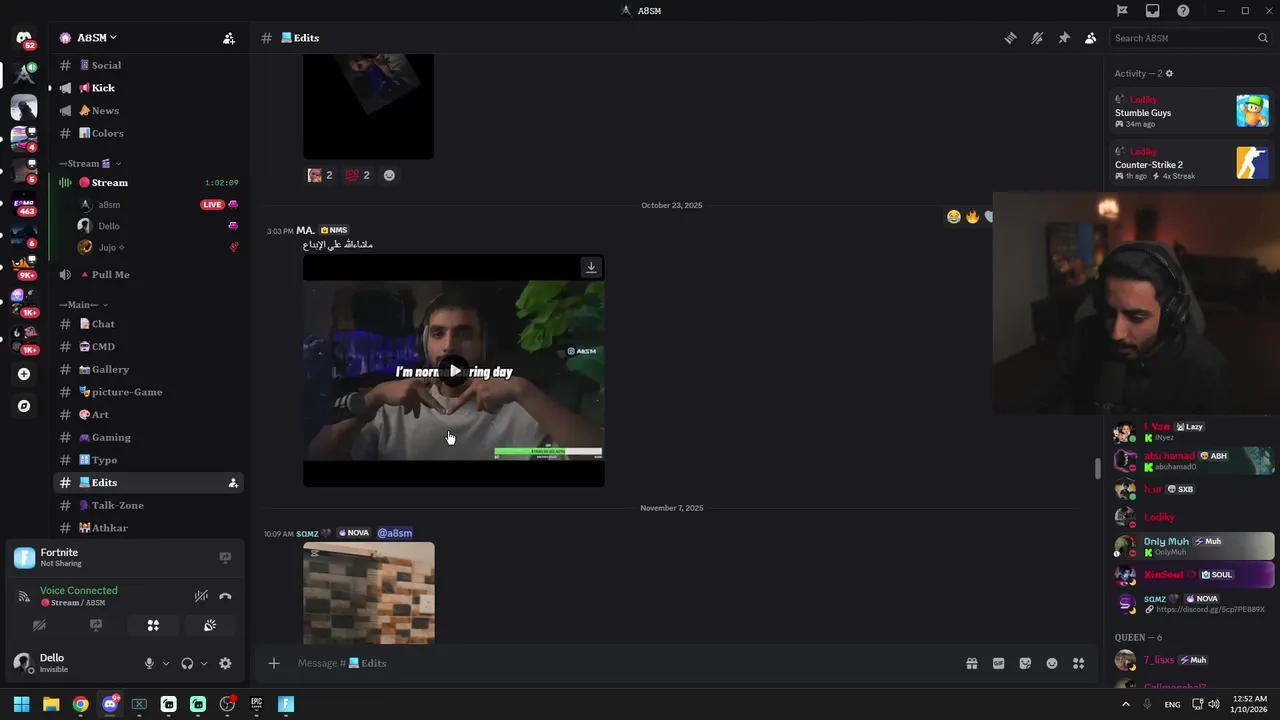Screen dimensions: 1280x720
Task: Open the Social channel
Action: pos(148,65)
